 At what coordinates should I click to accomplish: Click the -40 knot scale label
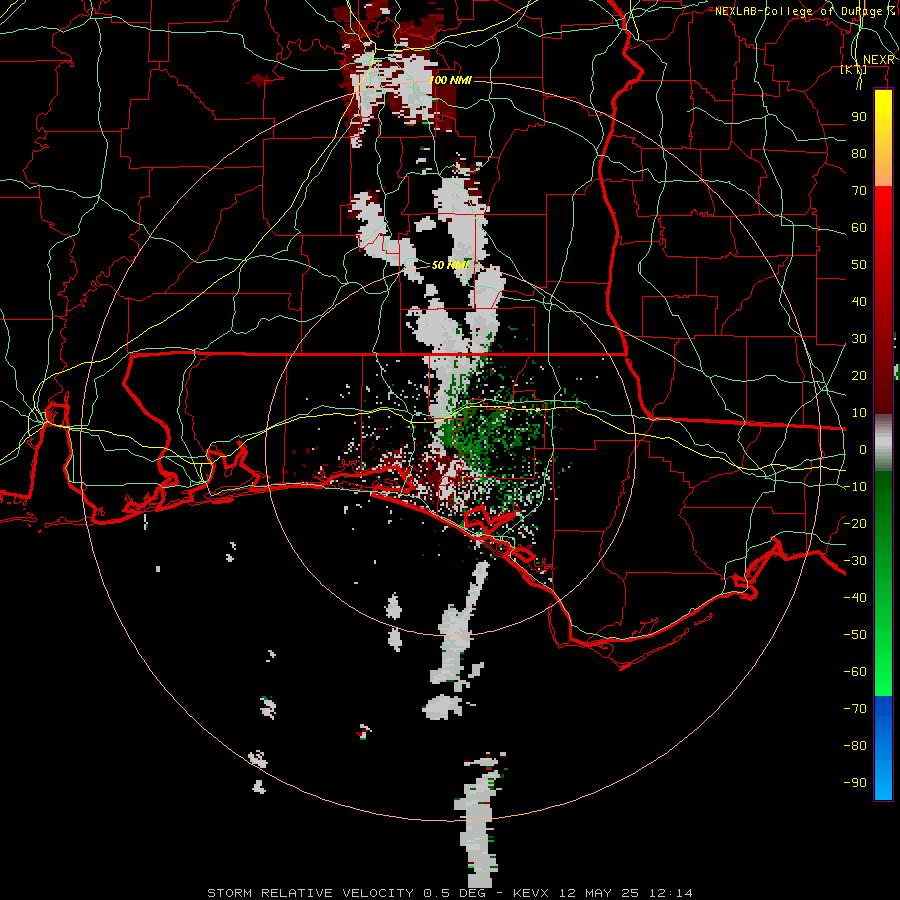pyautogui.click(x=855, y=598)
